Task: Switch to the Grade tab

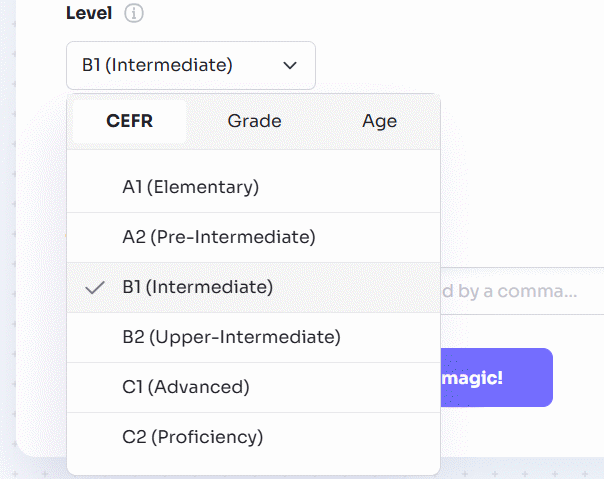Action: (x=254, y=121)
